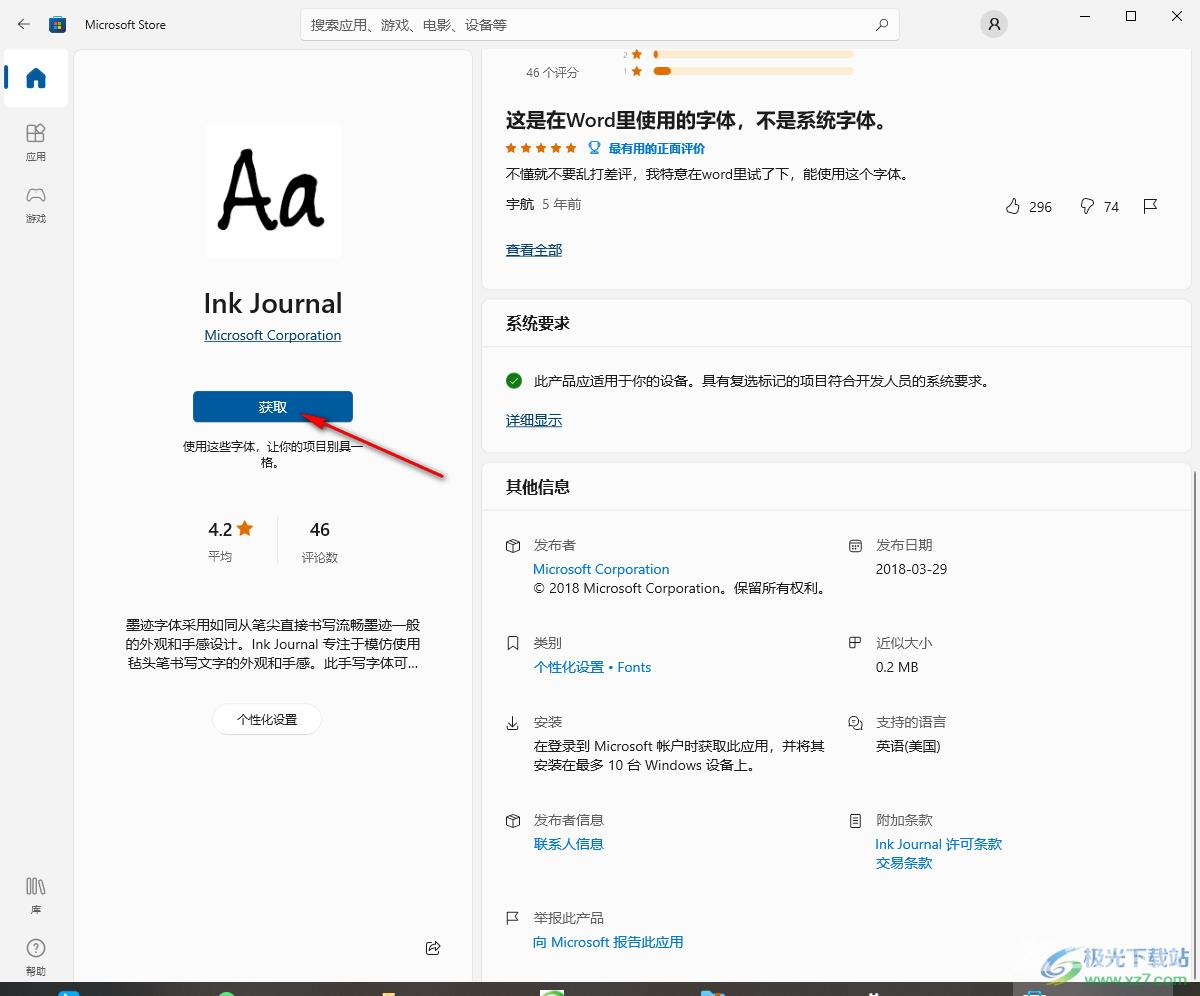Click the Ink Journal Aa font thumbnail
1200x996 pixels.
point(273,190)
